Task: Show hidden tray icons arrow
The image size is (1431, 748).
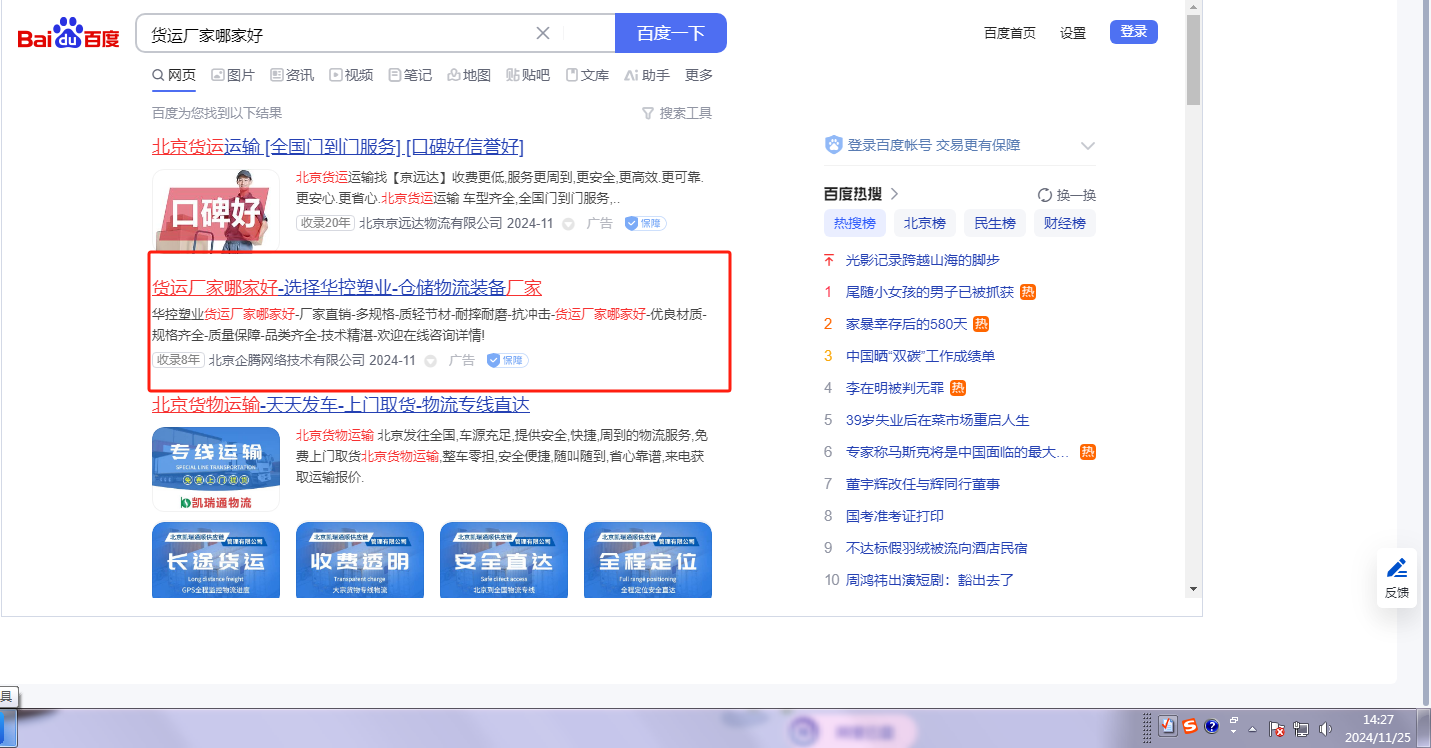Action: point(1251,728)
